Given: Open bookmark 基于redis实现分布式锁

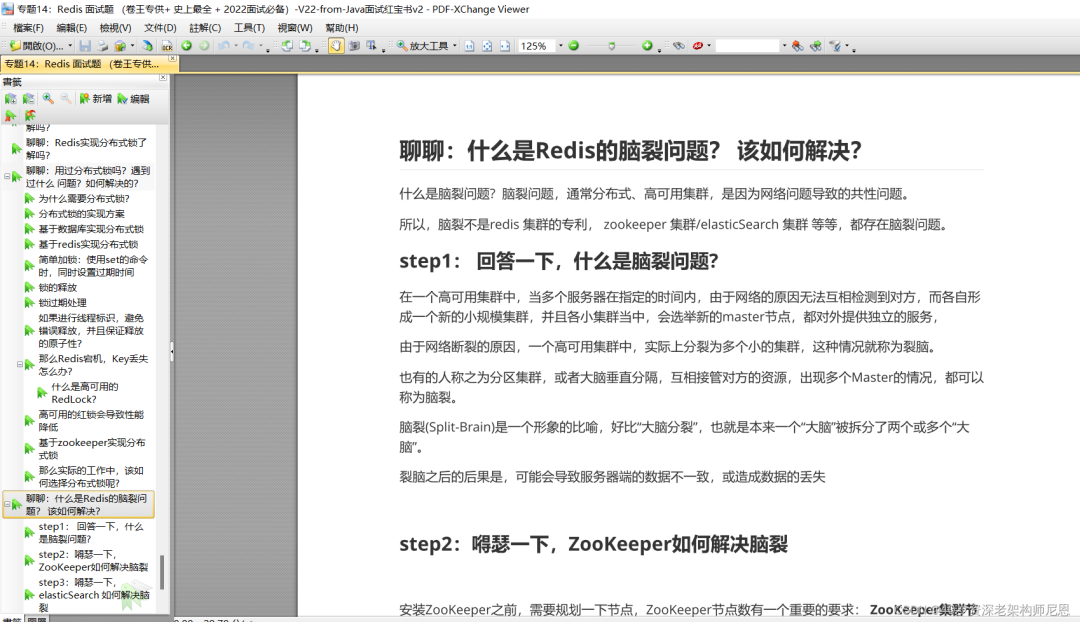Looking at the screenshot, I should click(x=88, y=244).
